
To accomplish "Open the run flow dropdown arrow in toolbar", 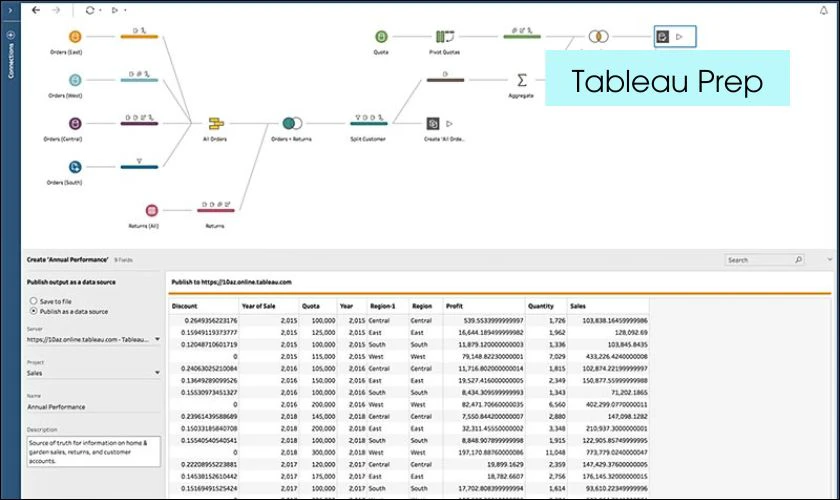I will click(x=125, y=10).
